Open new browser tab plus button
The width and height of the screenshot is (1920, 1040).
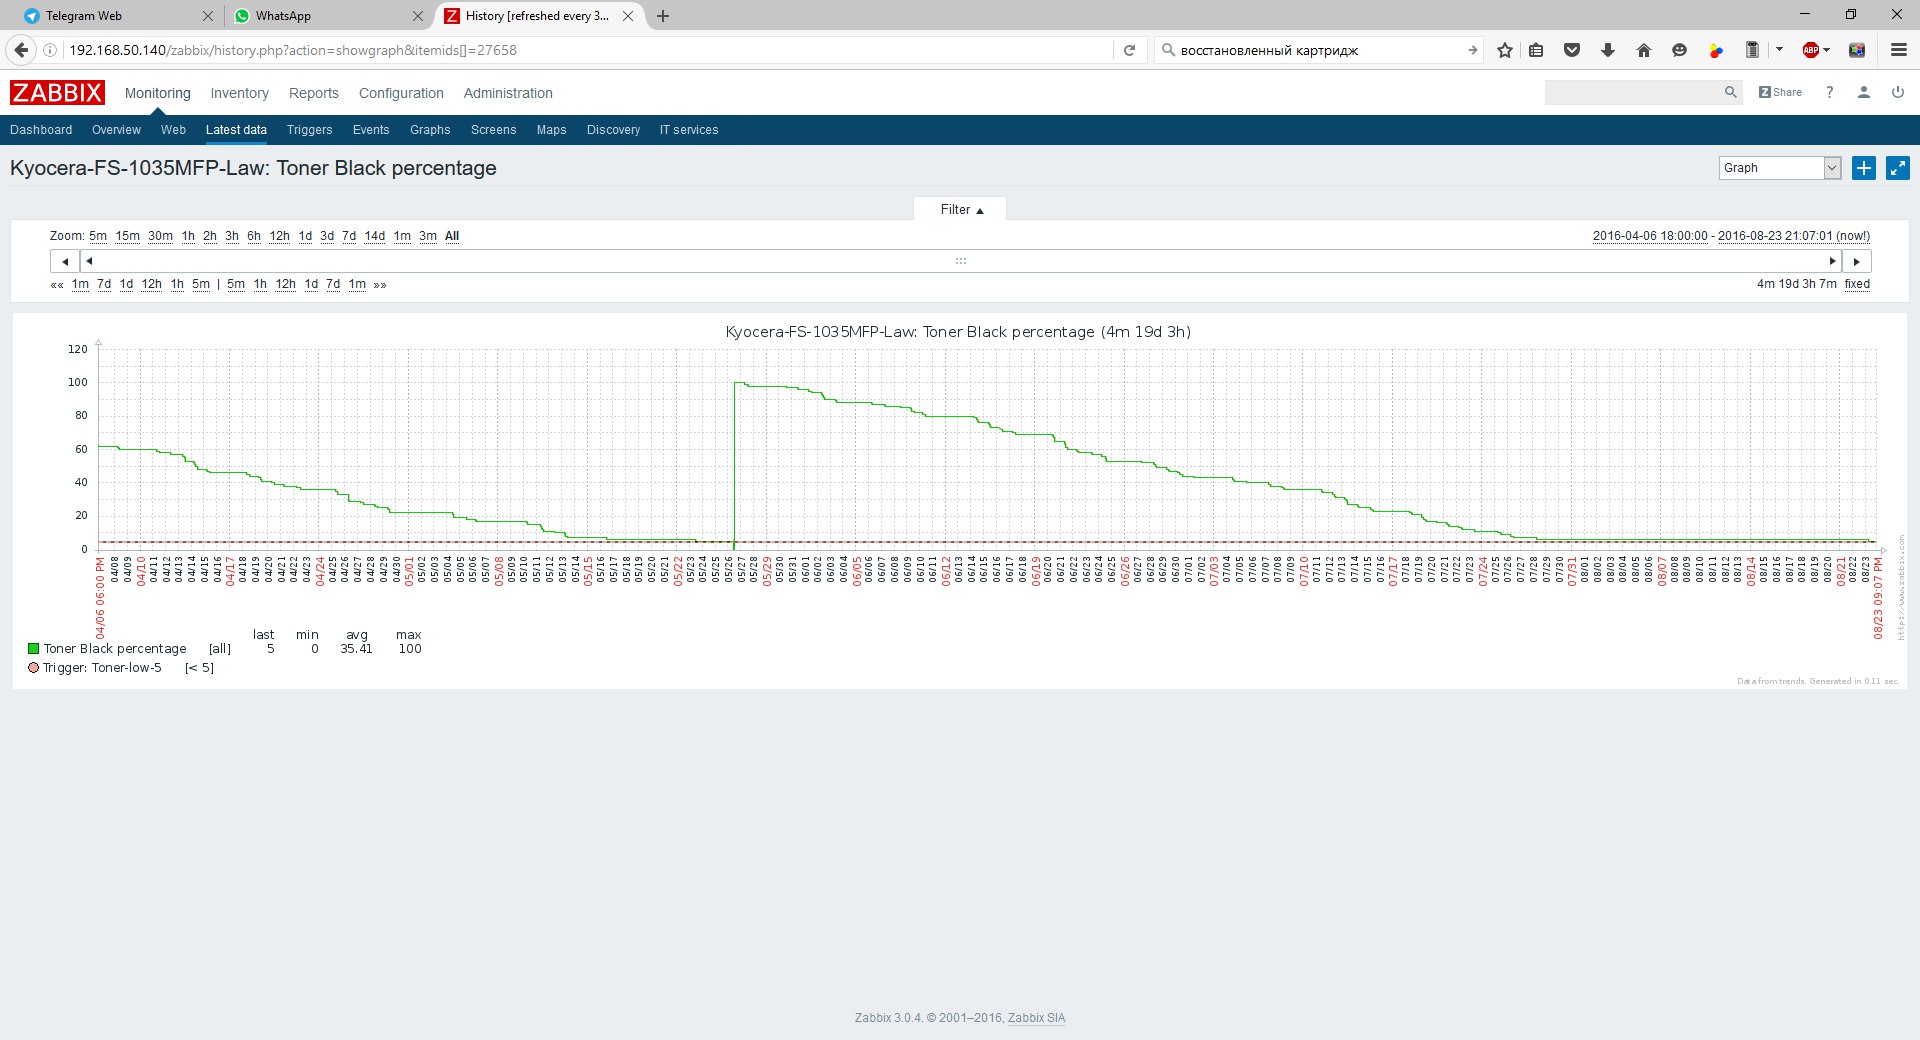click(663, 16)
